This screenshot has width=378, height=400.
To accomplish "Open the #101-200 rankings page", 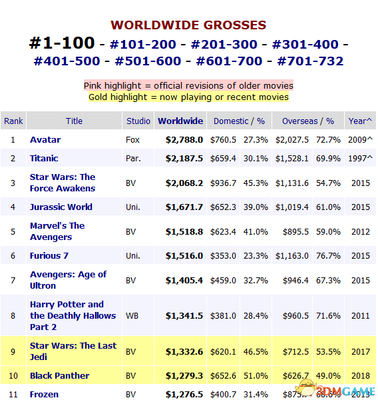I will 143,44.
